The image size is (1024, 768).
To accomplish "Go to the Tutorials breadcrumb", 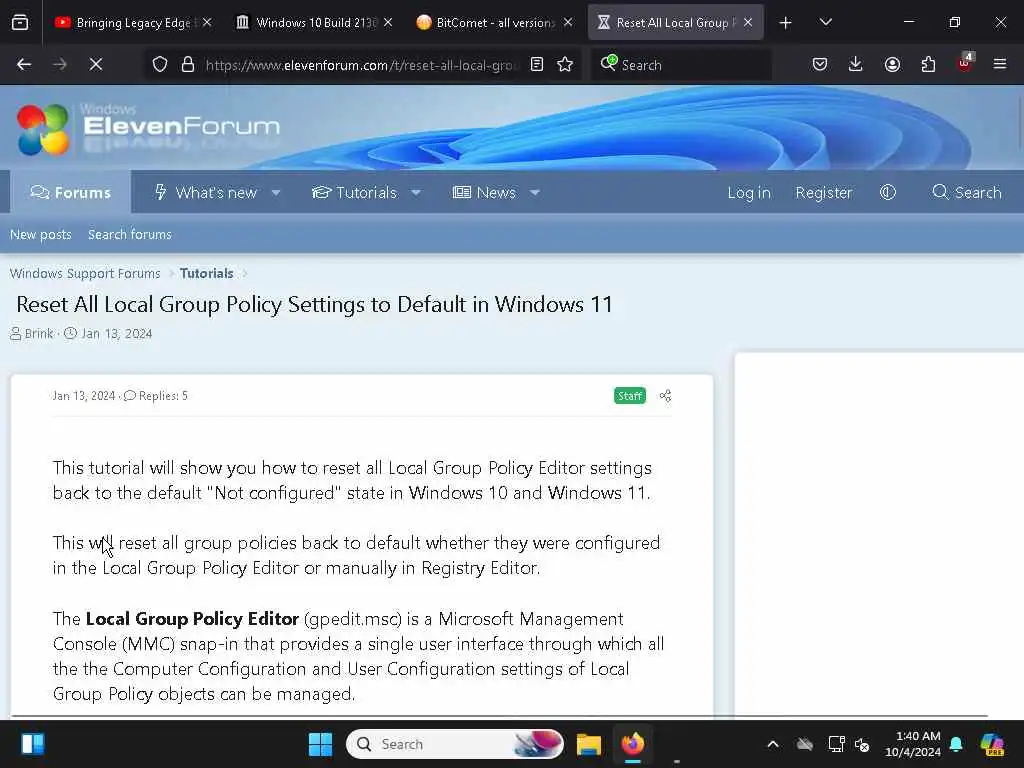I will pyautogui.click(x=206, y=273).
